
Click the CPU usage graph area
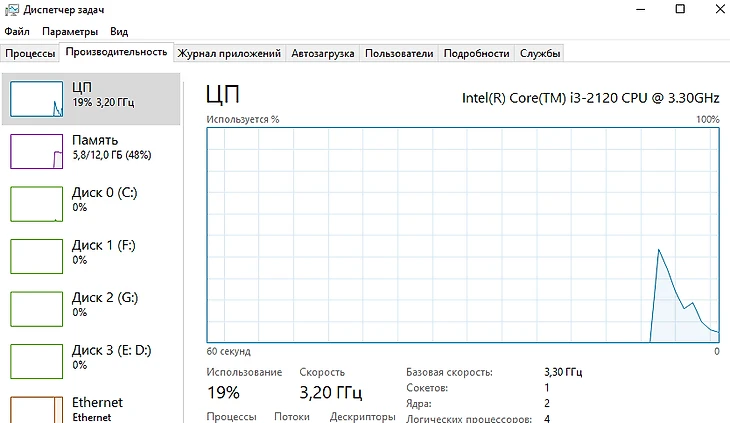click(462, 234)
